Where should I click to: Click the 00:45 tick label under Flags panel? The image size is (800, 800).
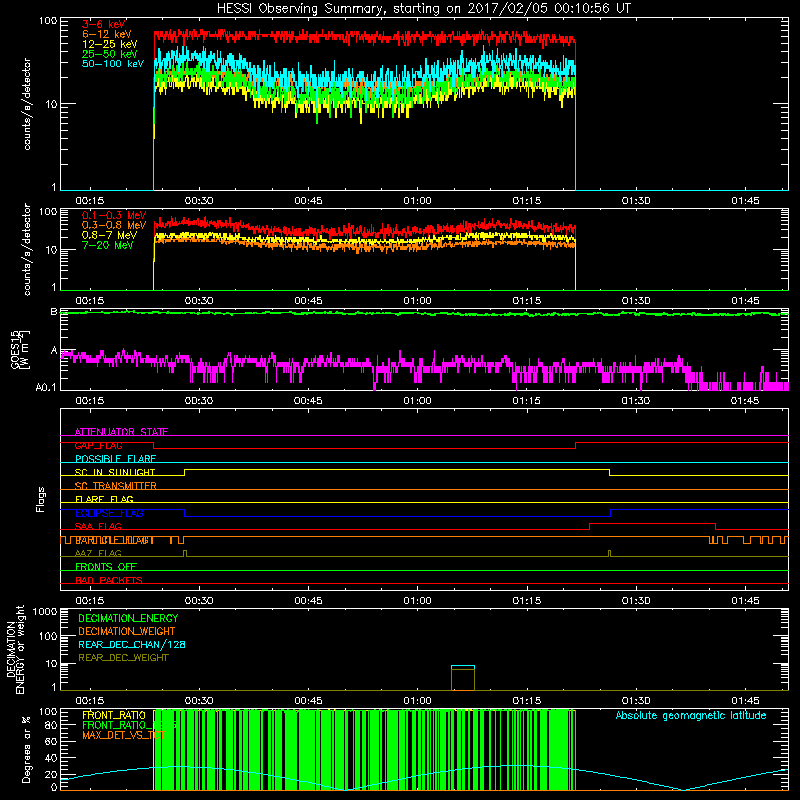[x=308, y=601]
